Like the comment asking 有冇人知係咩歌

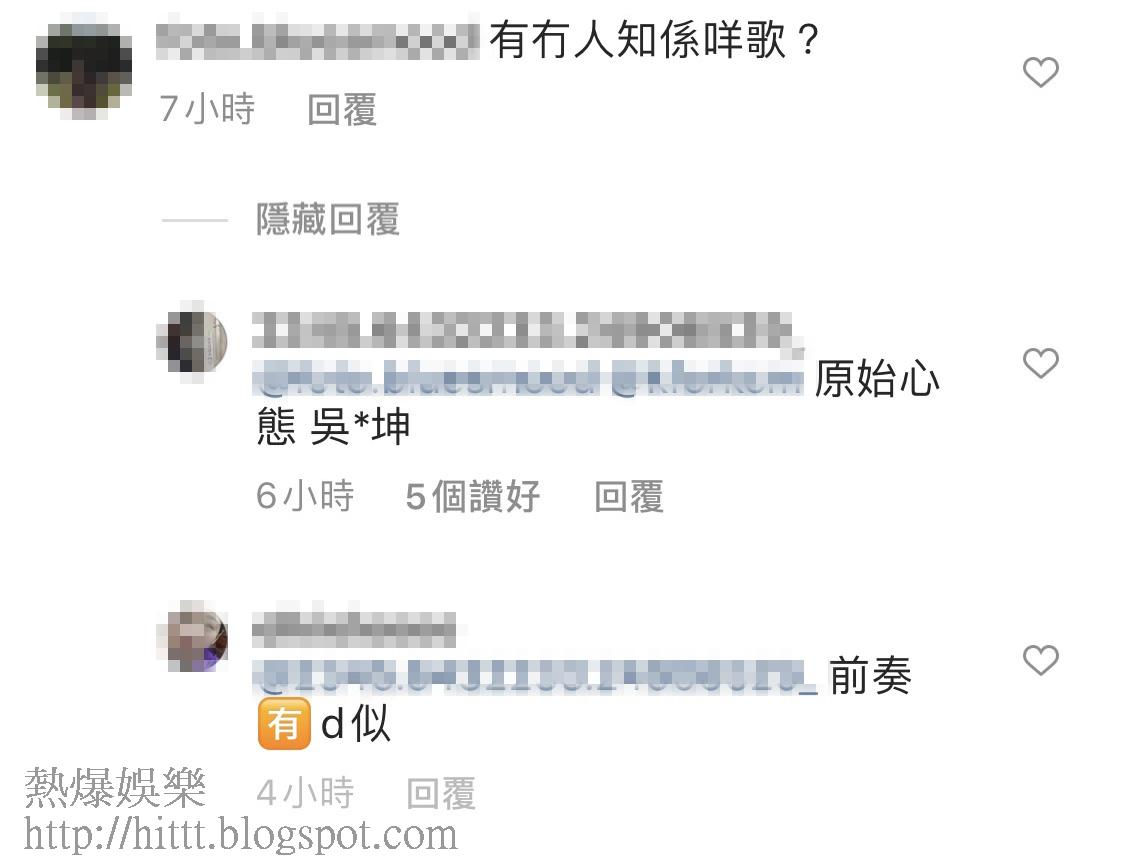tap(1040, 72)
